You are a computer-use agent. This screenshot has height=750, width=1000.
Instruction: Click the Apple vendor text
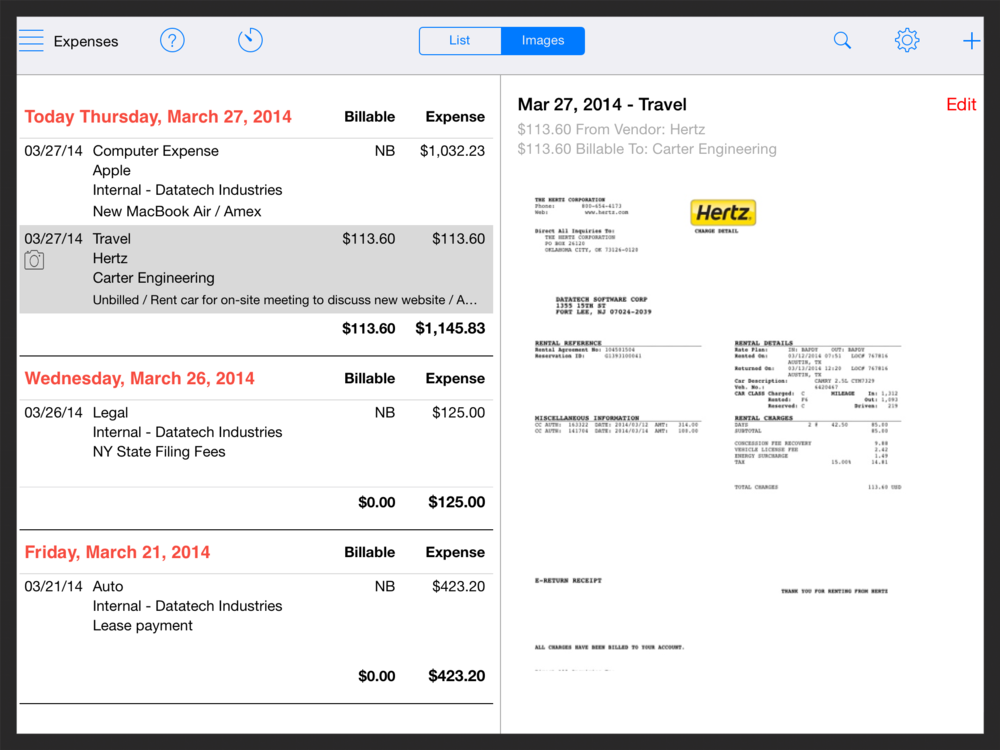click(112, 171)
